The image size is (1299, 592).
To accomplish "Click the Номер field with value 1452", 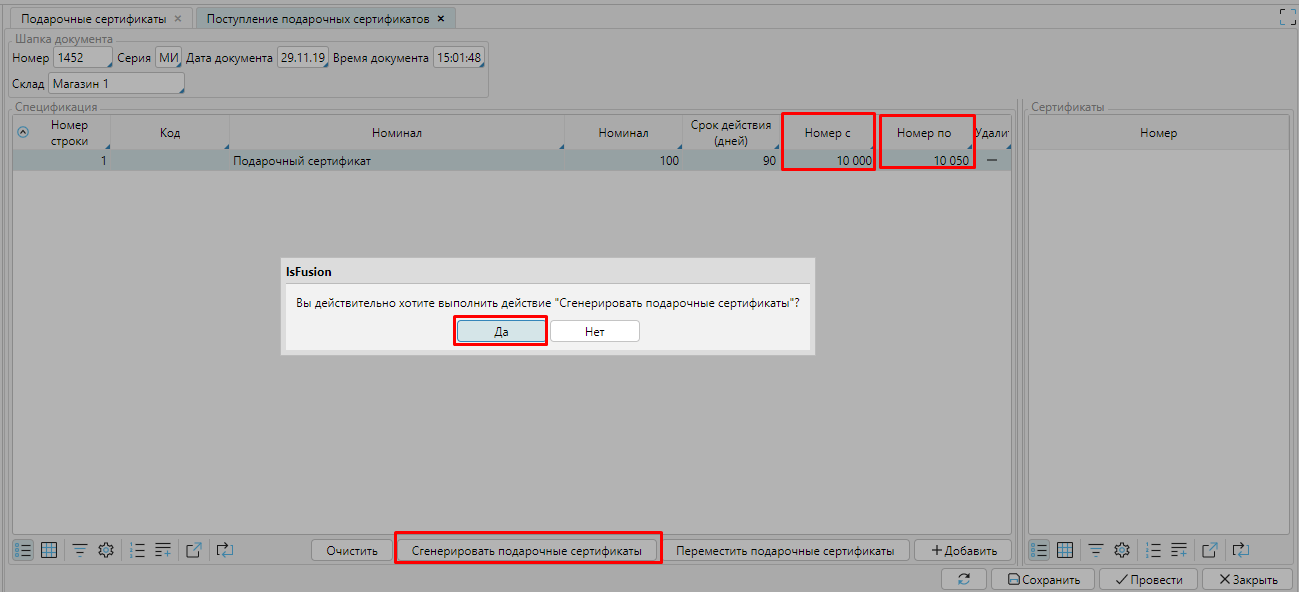I will [82, 58].
